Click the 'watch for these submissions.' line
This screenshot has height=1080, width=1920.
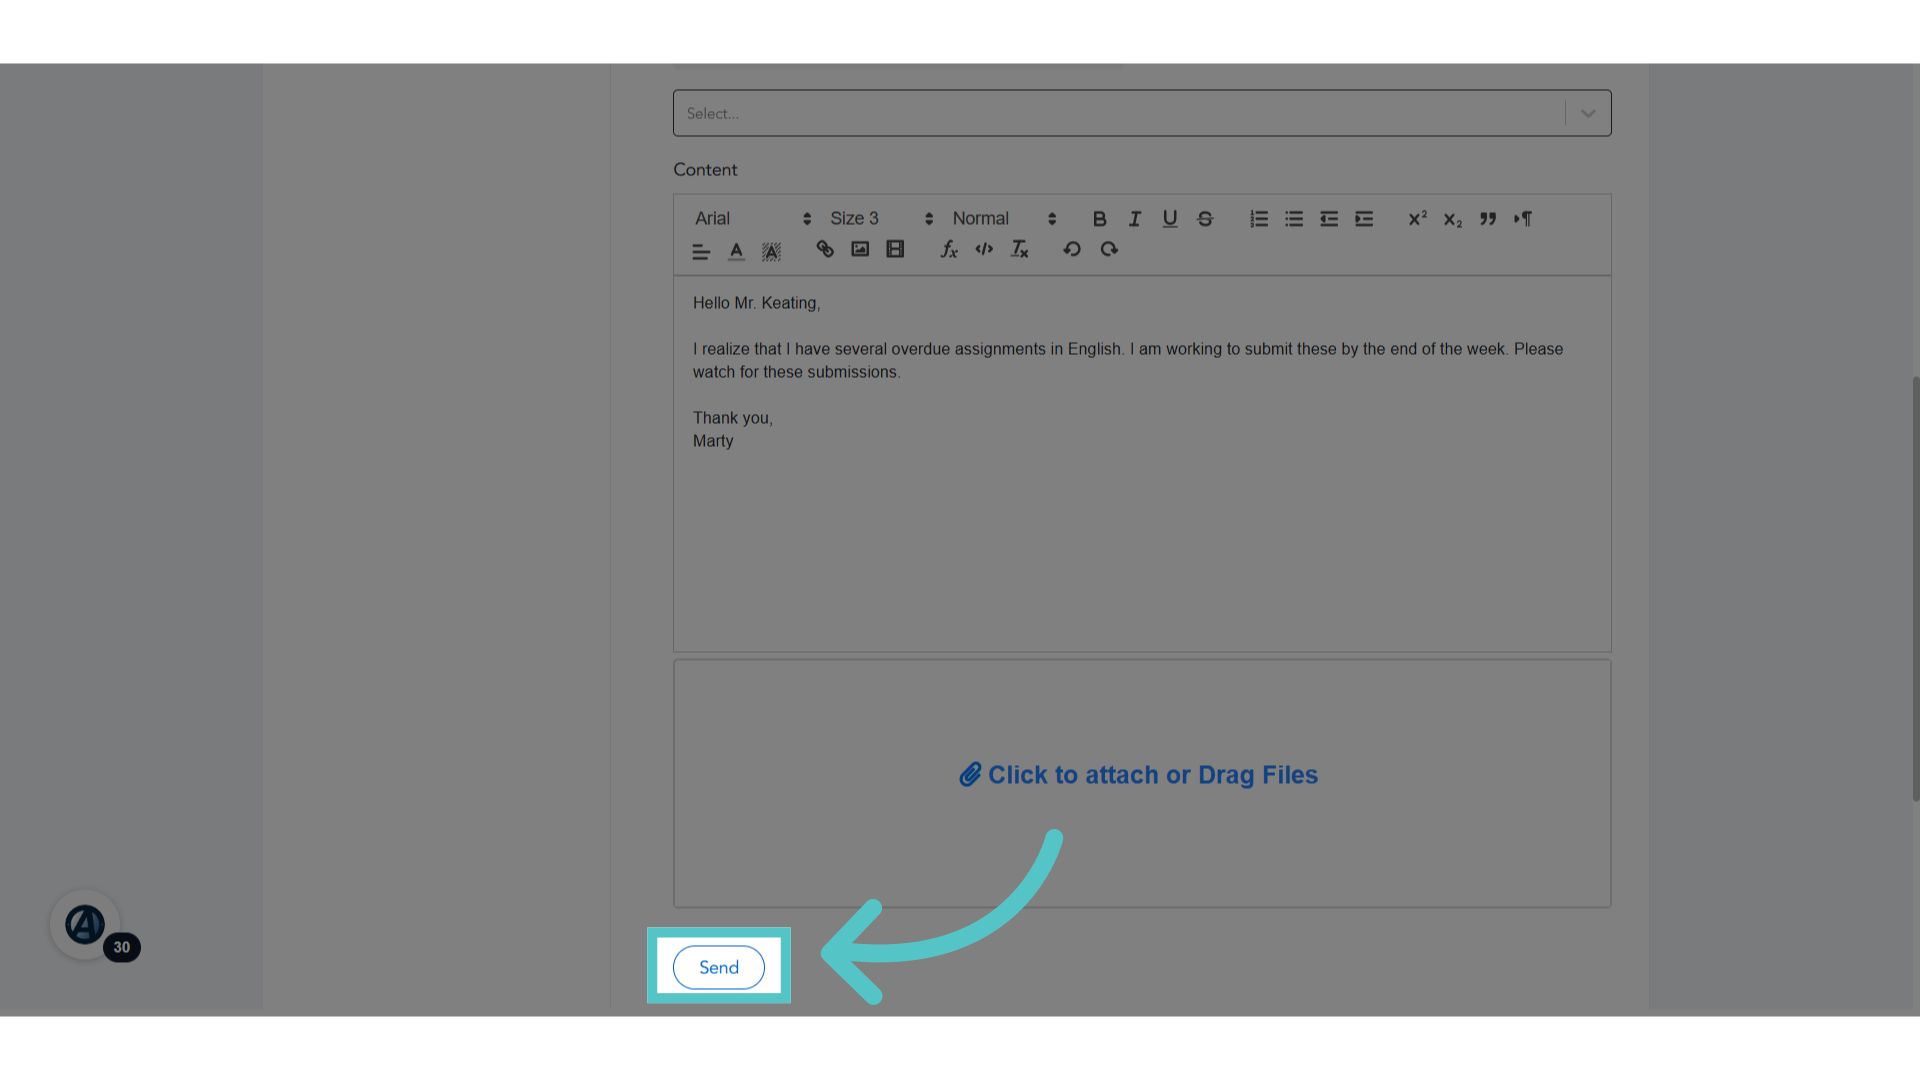pyautogui.click(x=796, y=372)
